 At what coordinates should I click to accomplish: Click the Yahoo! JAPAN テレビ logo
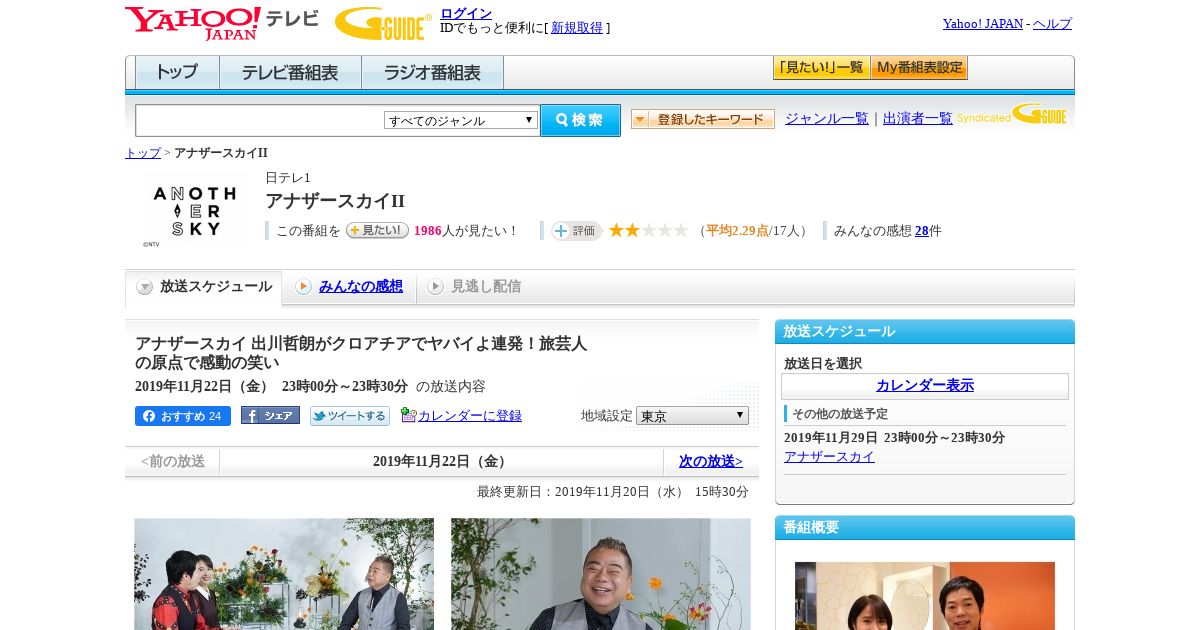point(222,23)
